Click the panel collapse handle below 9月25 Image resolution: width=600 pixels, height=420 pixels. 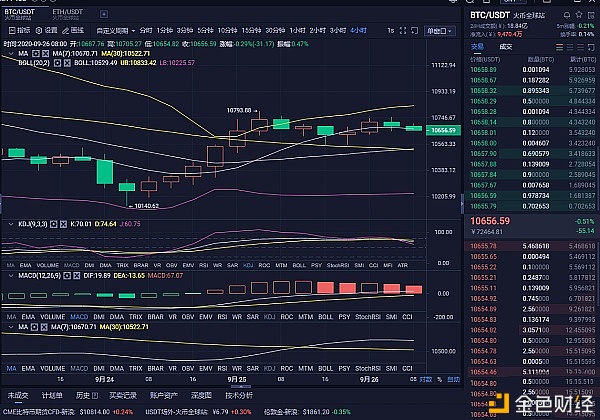pyautogui.click(x=240, y=386)
